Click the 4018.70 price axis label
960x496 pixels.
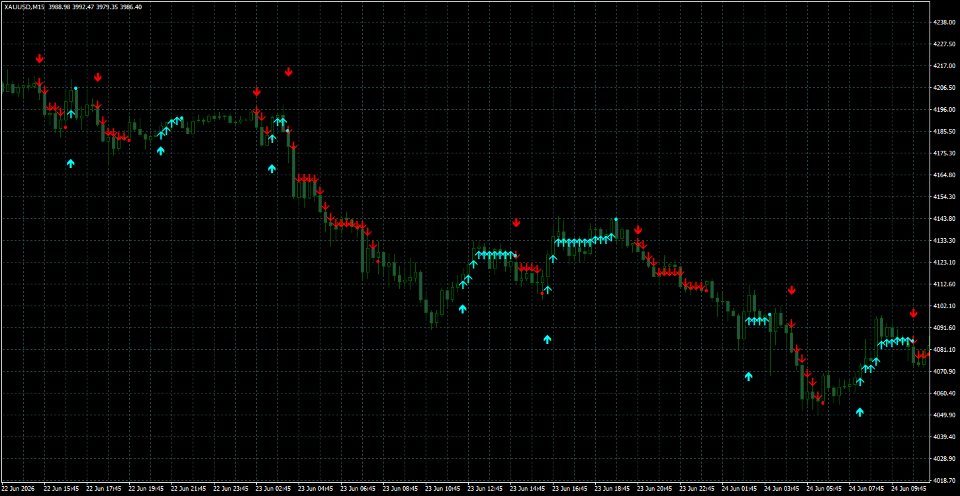click(943, 481)
